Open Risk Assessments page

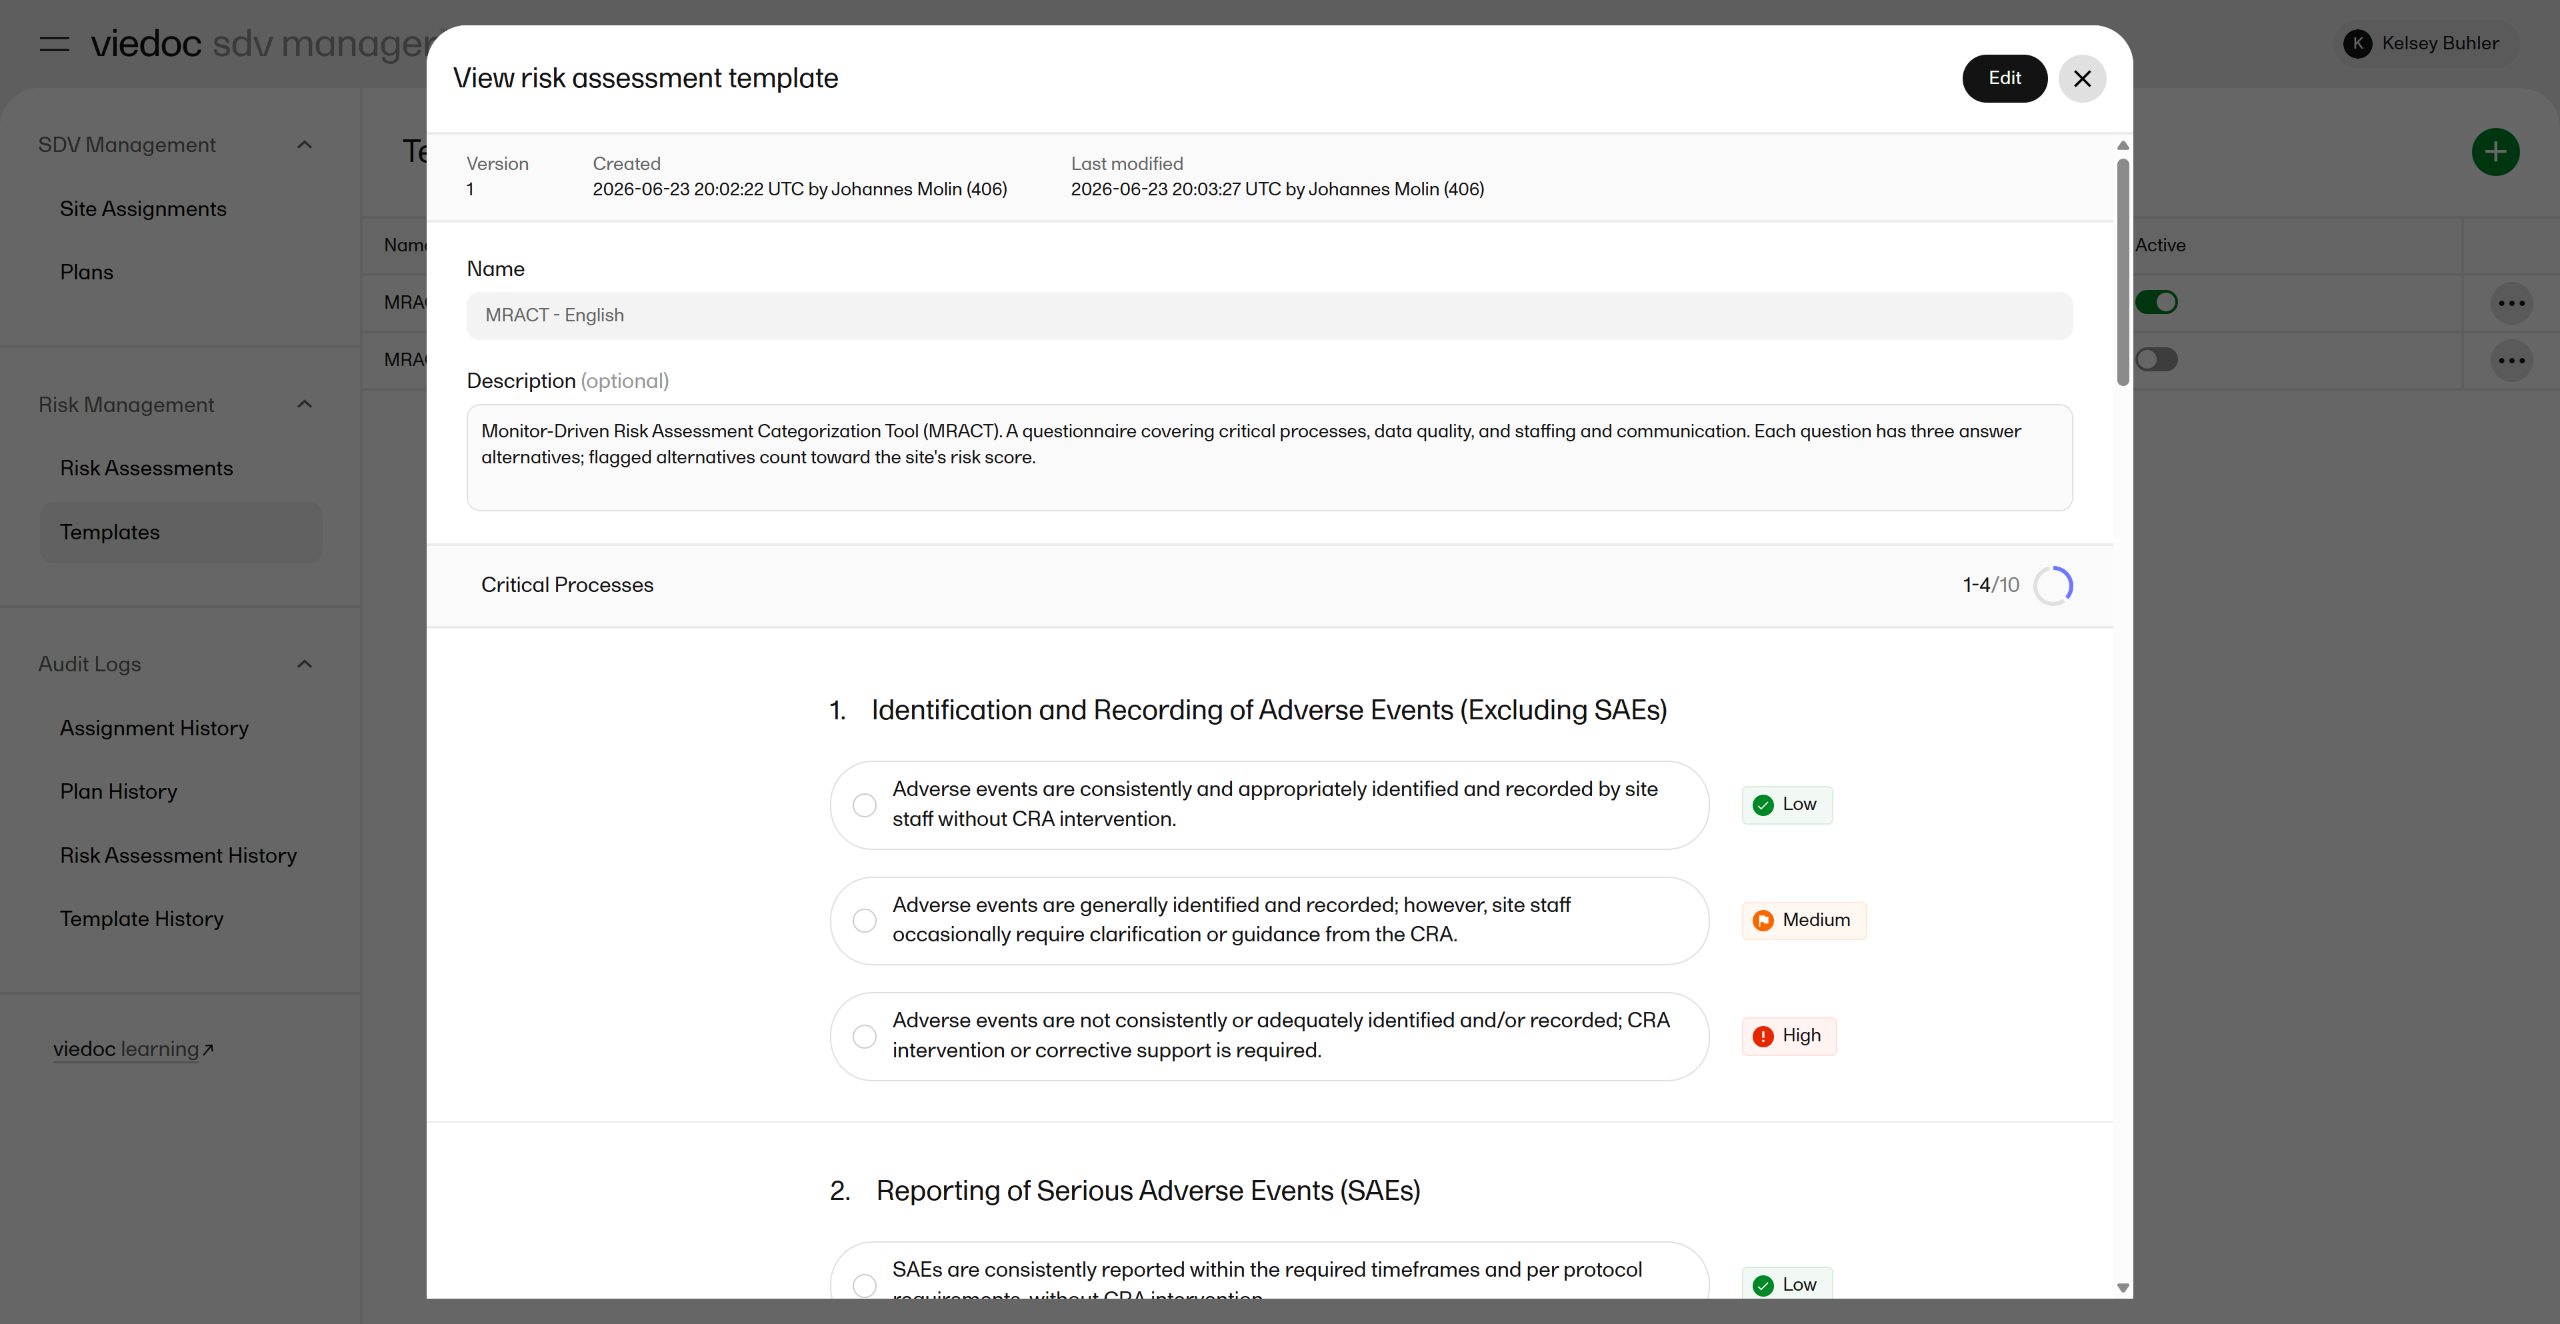point(146,468)
